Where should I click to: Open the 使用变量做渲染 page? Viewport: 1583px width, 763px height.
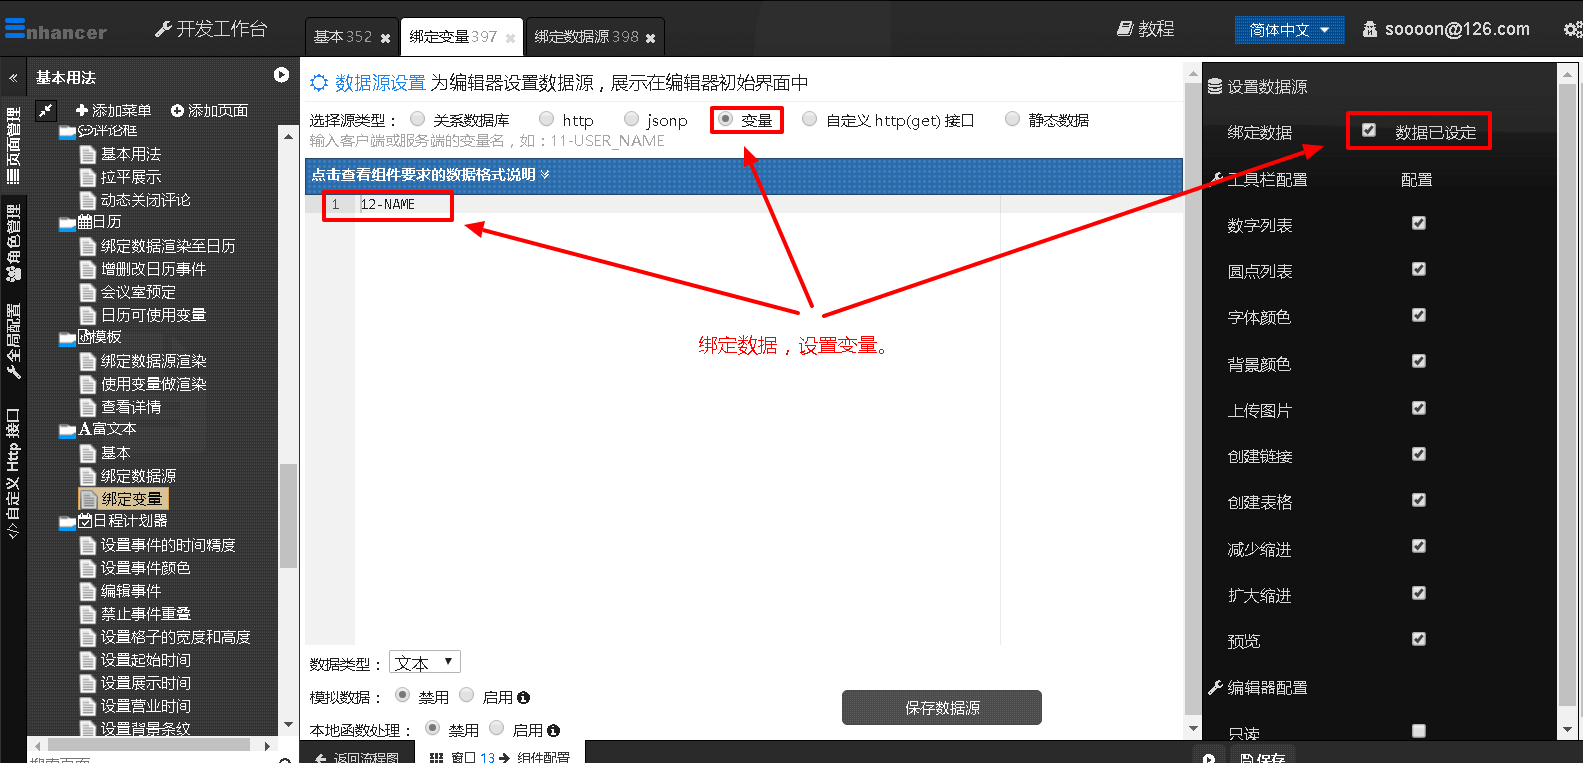pos(153,384)
